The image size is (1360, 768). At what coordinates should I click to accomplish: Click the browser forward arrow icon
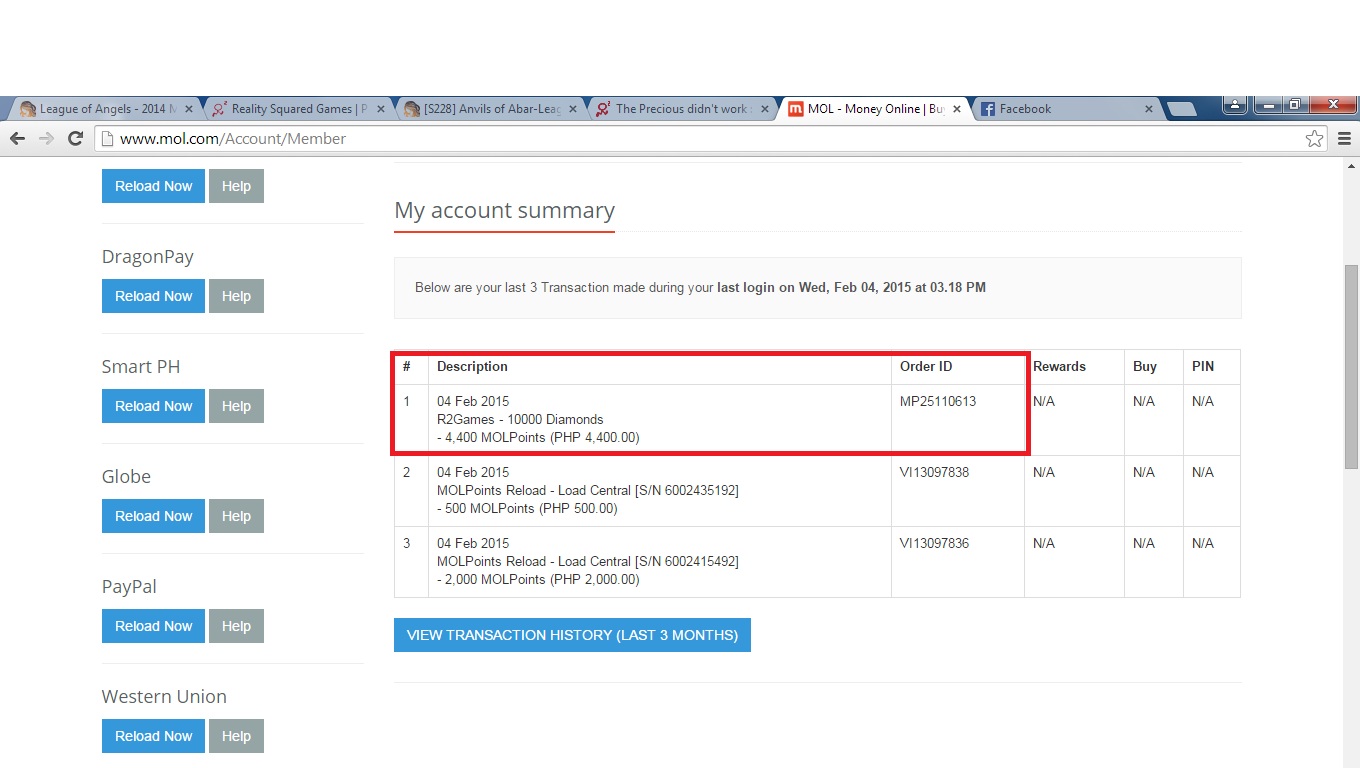pos(46,139)
